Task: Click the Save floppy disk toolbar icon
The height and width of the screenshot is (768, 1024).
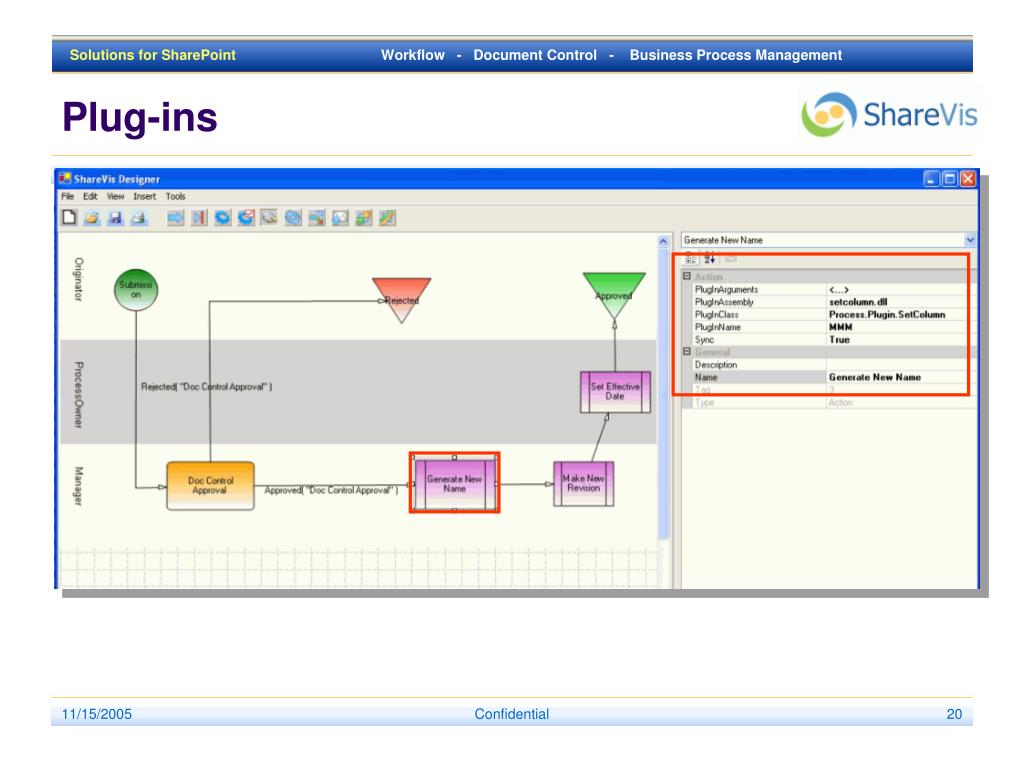Action: [x=115, y=217]
